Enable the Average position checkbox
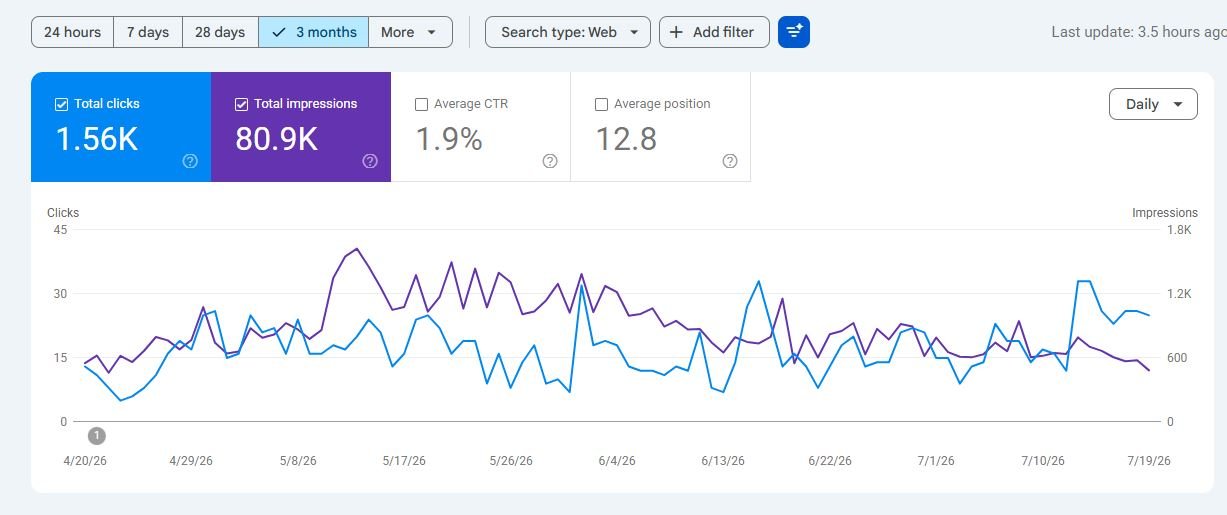This screenshot has width=1227, height=515. coord(601,104)
